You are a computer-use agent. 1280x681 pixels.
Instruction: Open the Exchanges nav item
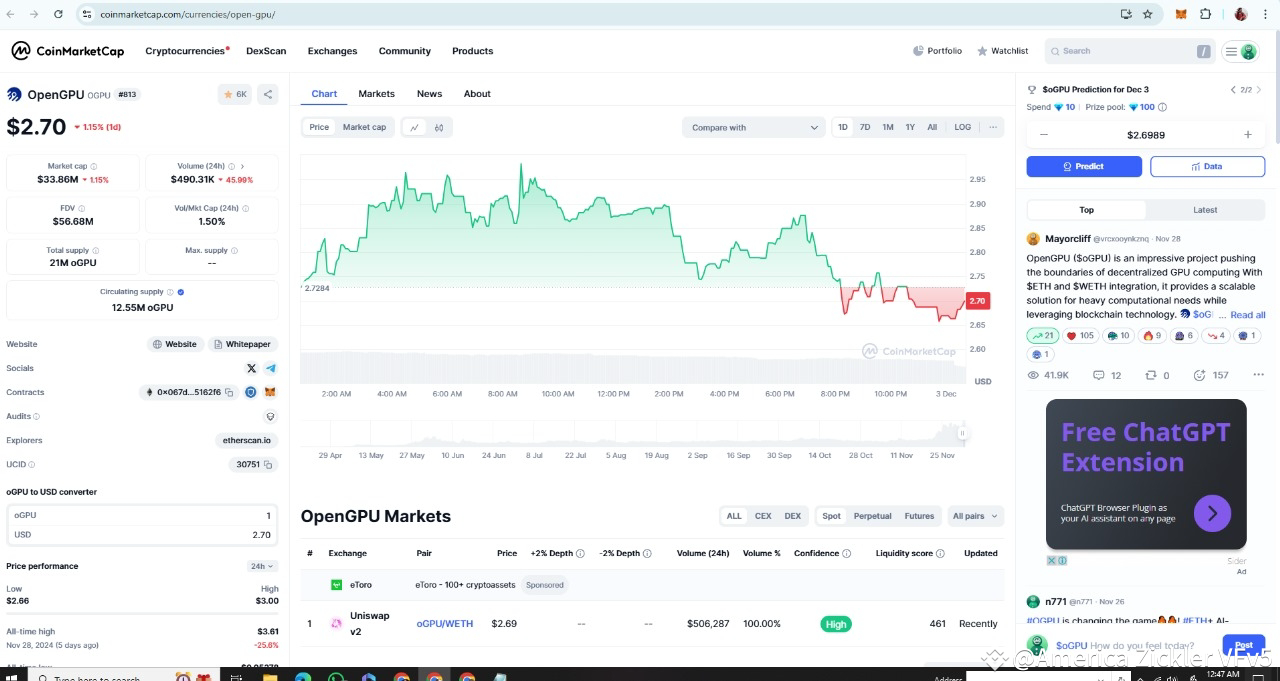[332, 51]
